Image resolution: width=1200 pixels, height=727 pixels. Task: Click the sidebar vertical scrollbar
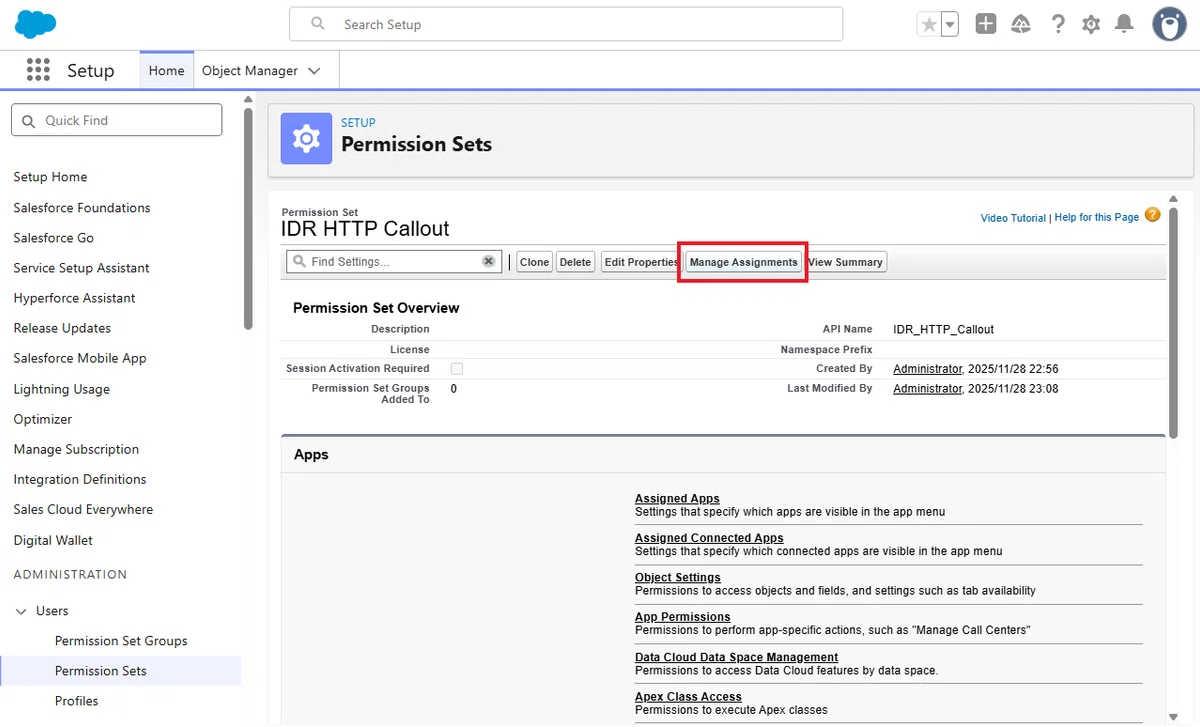pos(248,218)
